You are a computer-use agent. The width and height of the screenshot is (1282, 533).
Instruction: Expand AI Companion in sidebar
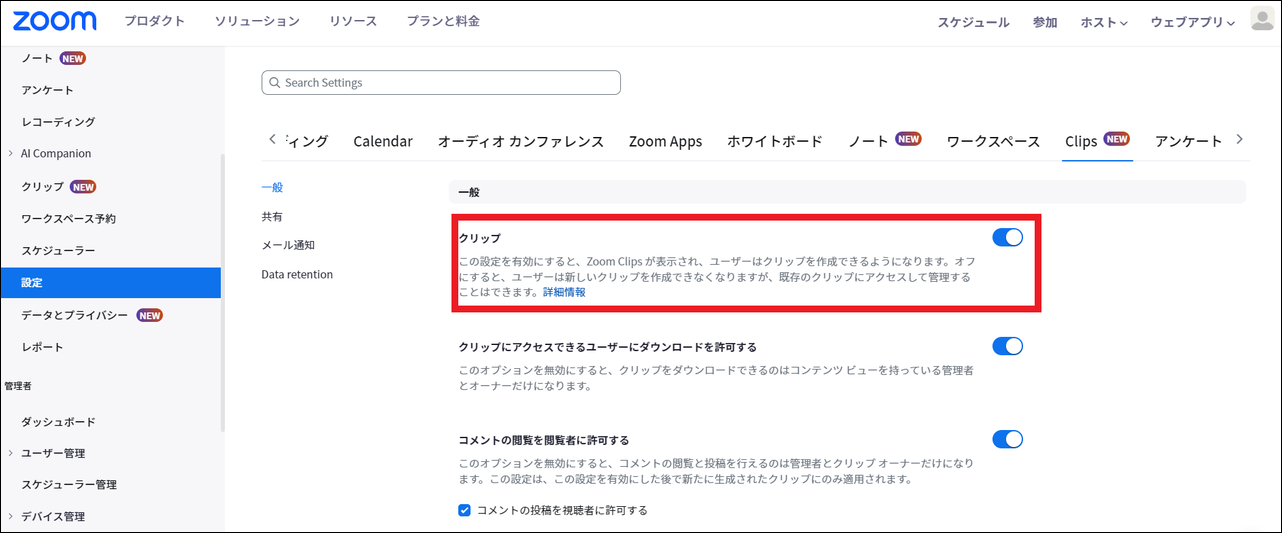pos(10,153)
